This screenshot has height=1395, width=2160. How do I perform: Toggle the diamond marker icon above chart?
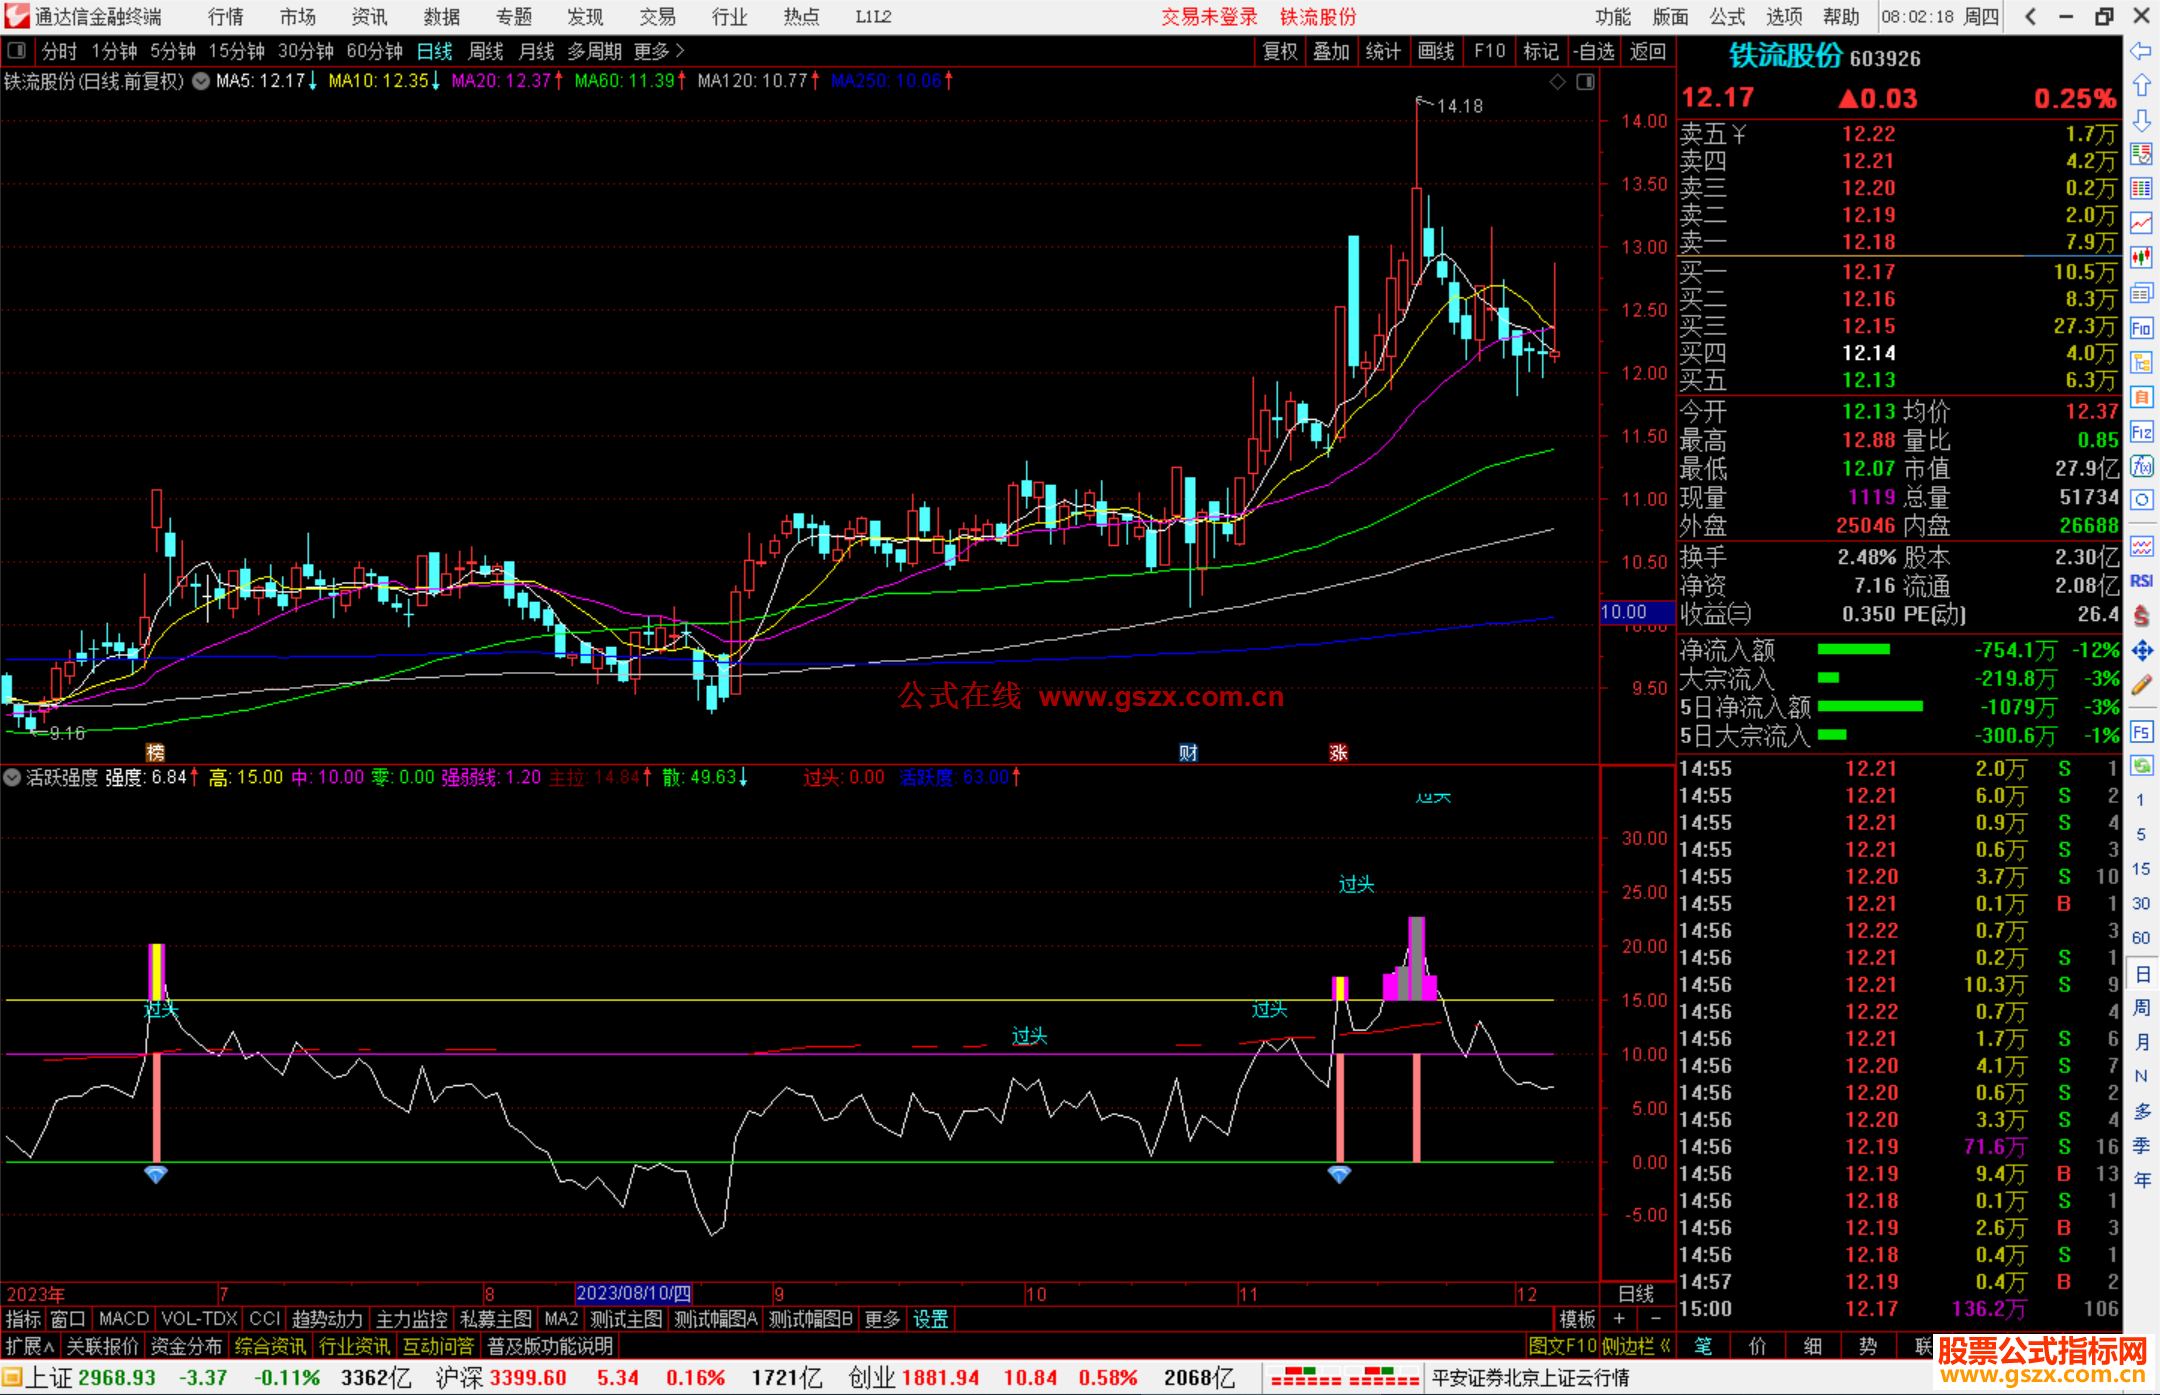(1557, 82)
